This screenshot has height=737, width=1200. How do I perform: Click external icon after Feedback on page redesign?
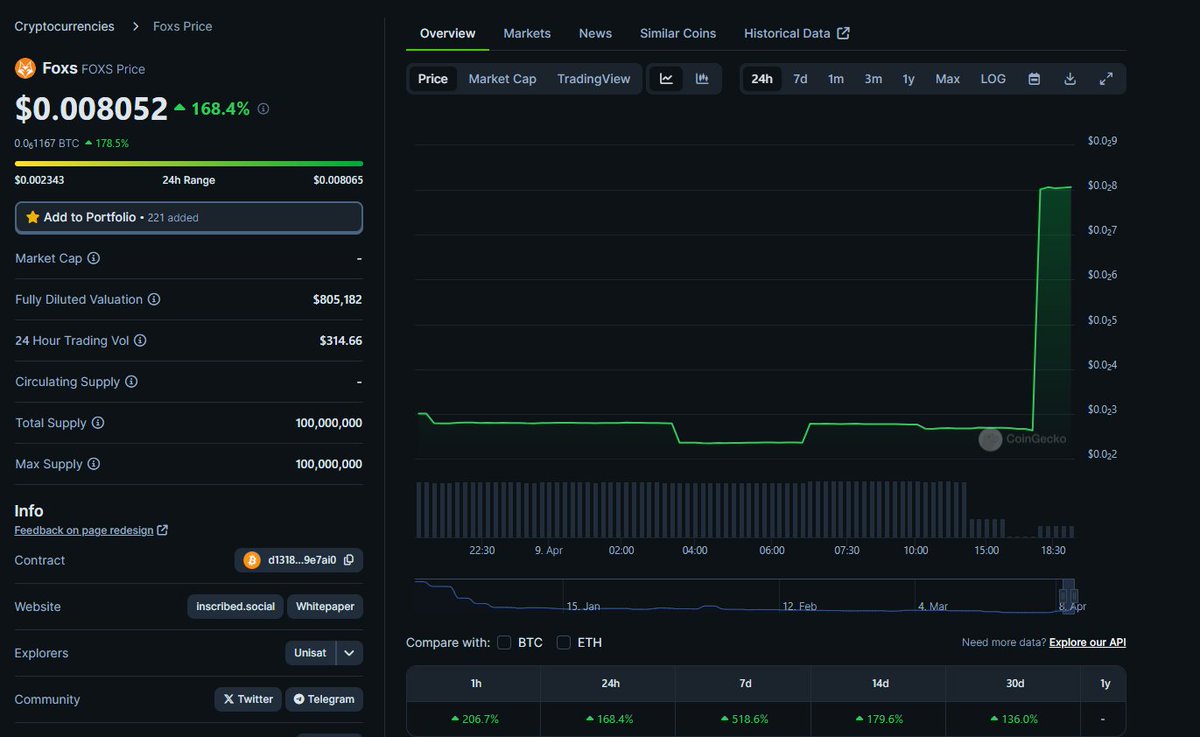tap(163, 530)
